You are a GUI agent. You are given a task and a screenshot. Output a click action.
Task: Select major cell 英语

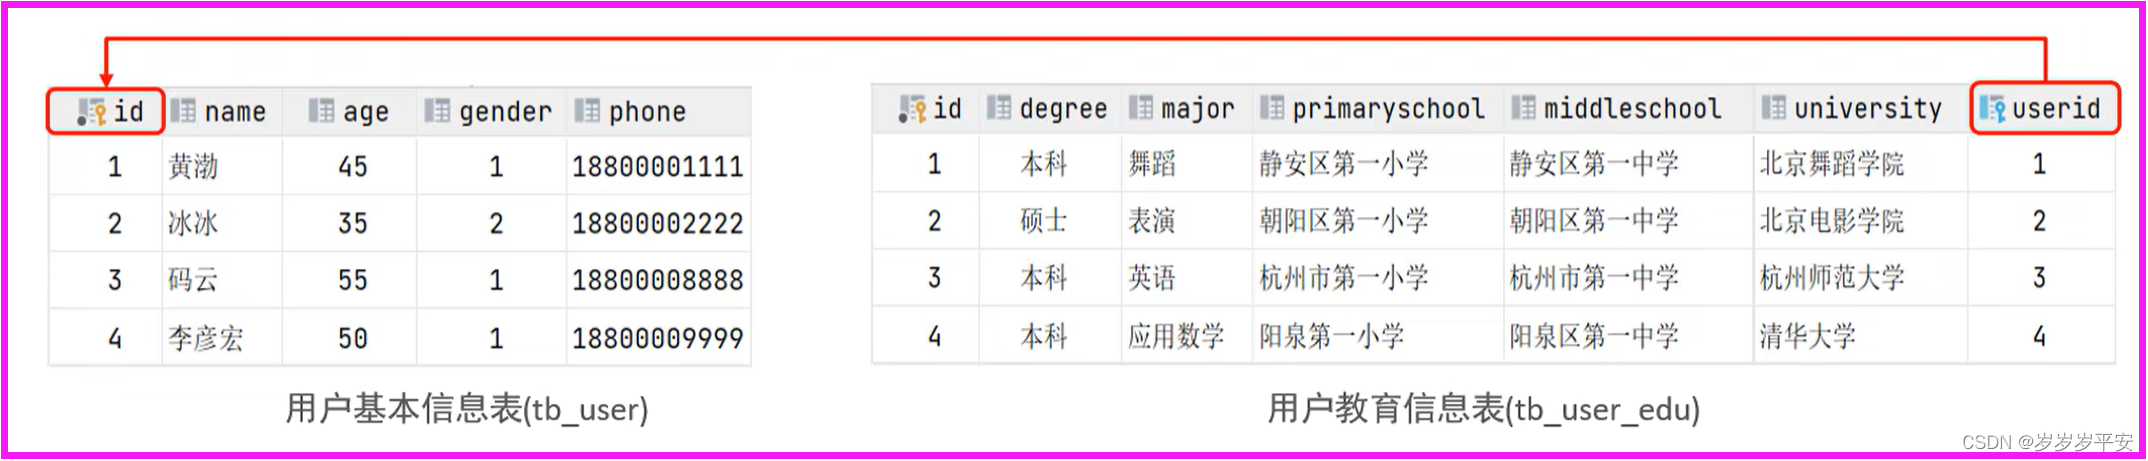[1152, 278]
